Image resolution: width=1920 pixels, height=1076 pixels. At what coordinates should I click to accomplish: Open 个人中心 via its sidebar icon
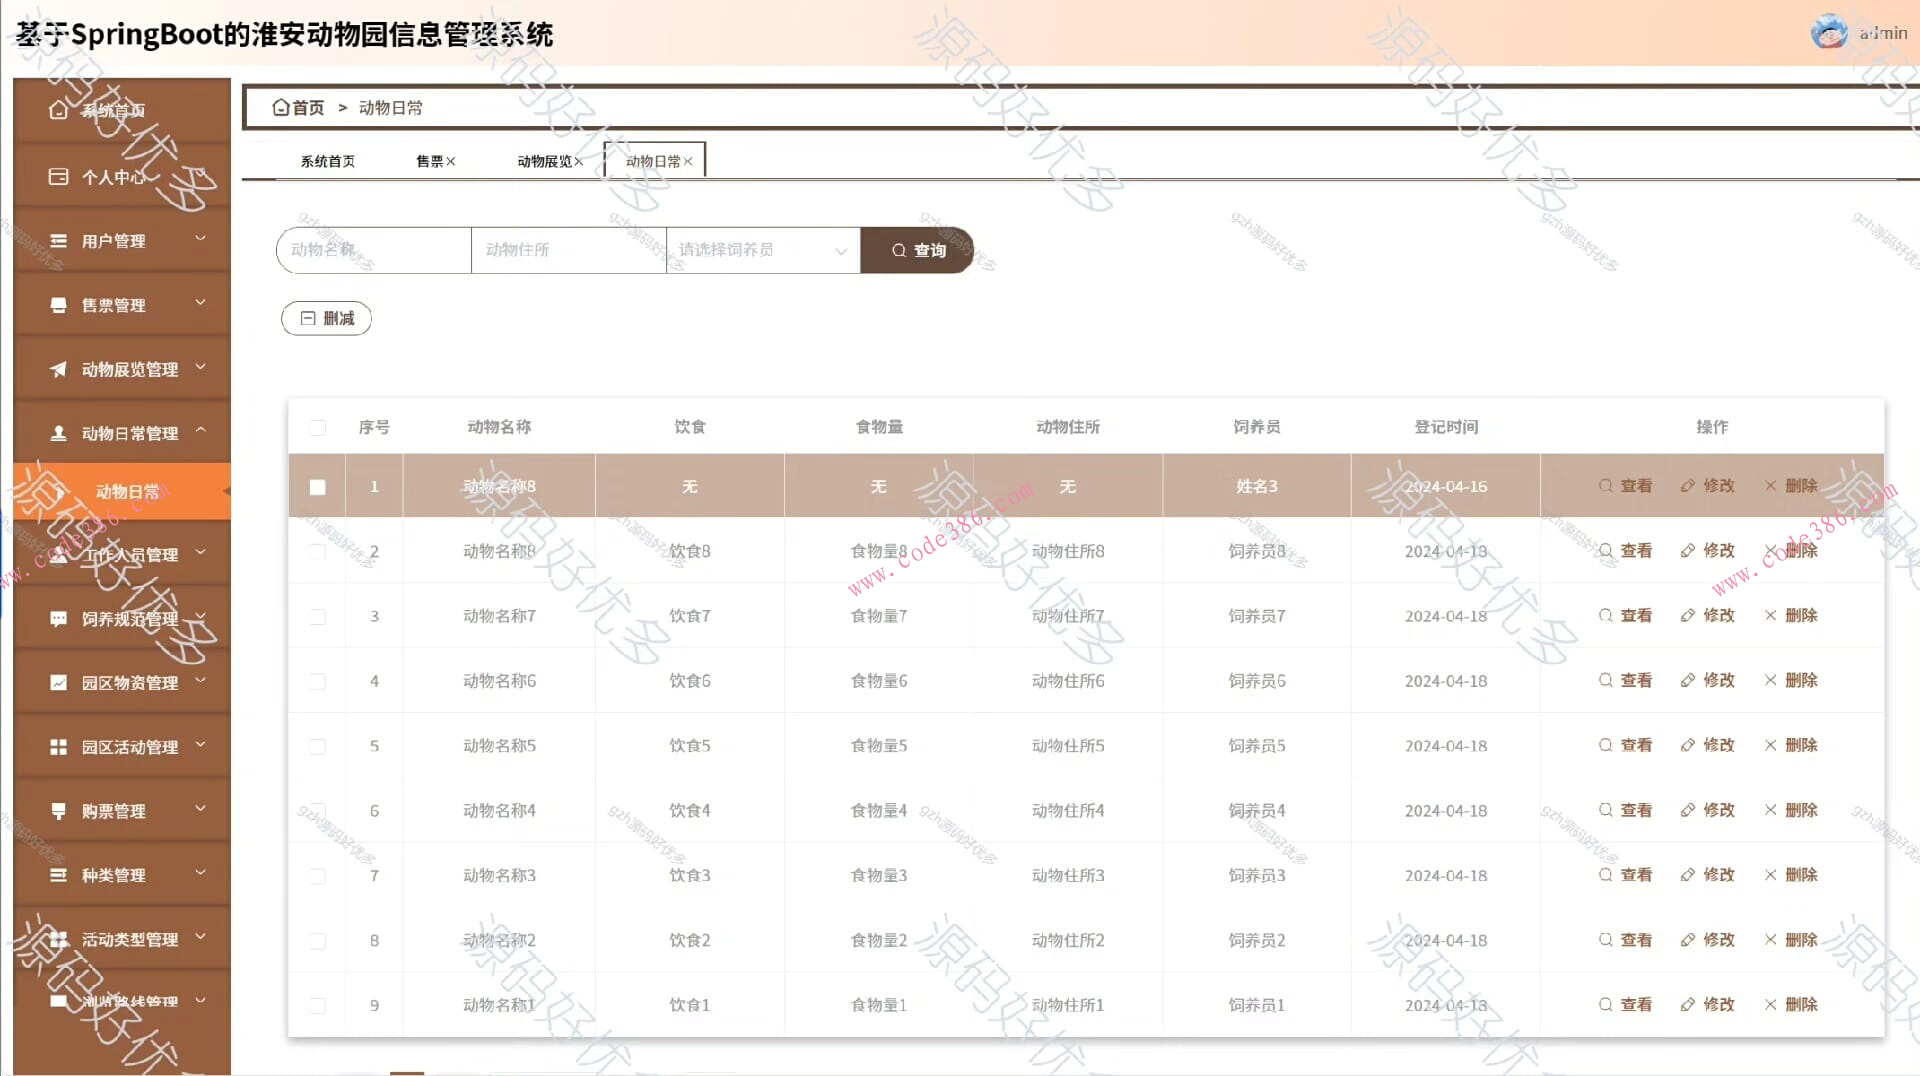(x=57, y=176)
